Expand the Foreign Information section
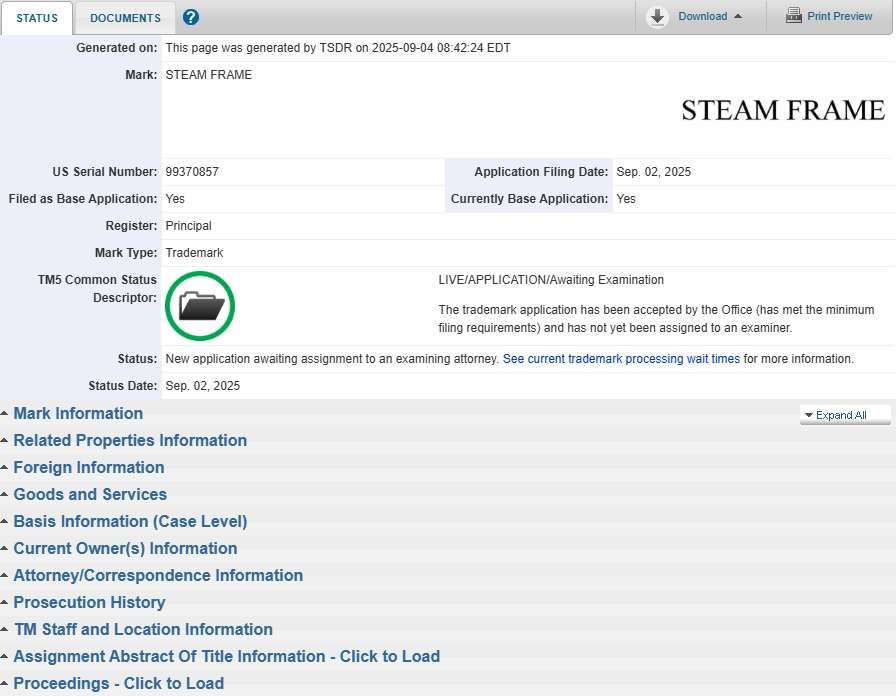 (89, 468)
